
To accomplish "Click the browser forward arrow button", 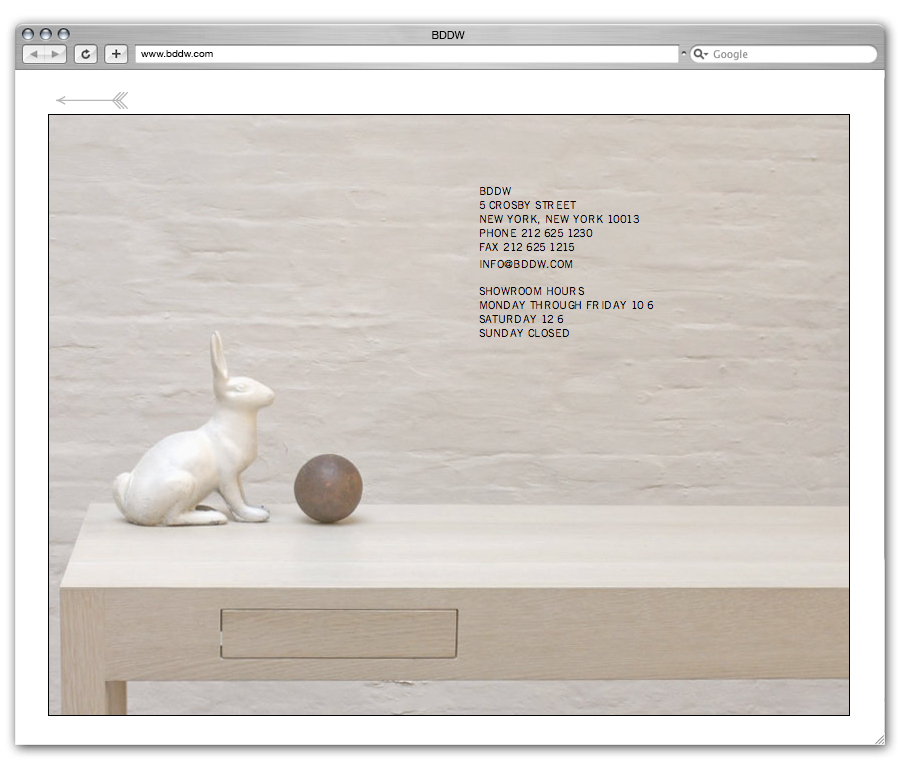I will 55,54.
